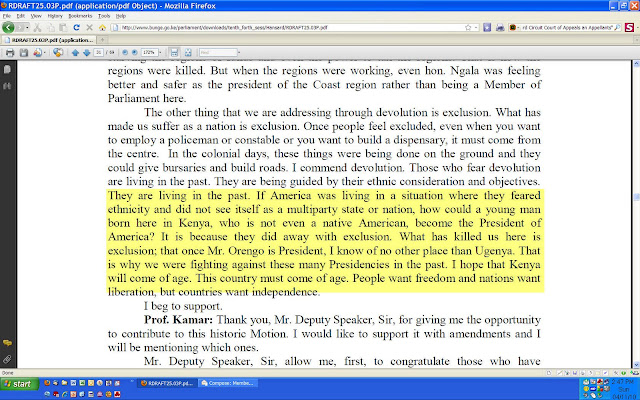
Task: Launch Firefox from quick launch bar
Action: pyautogui.click(x=47, y=383)
